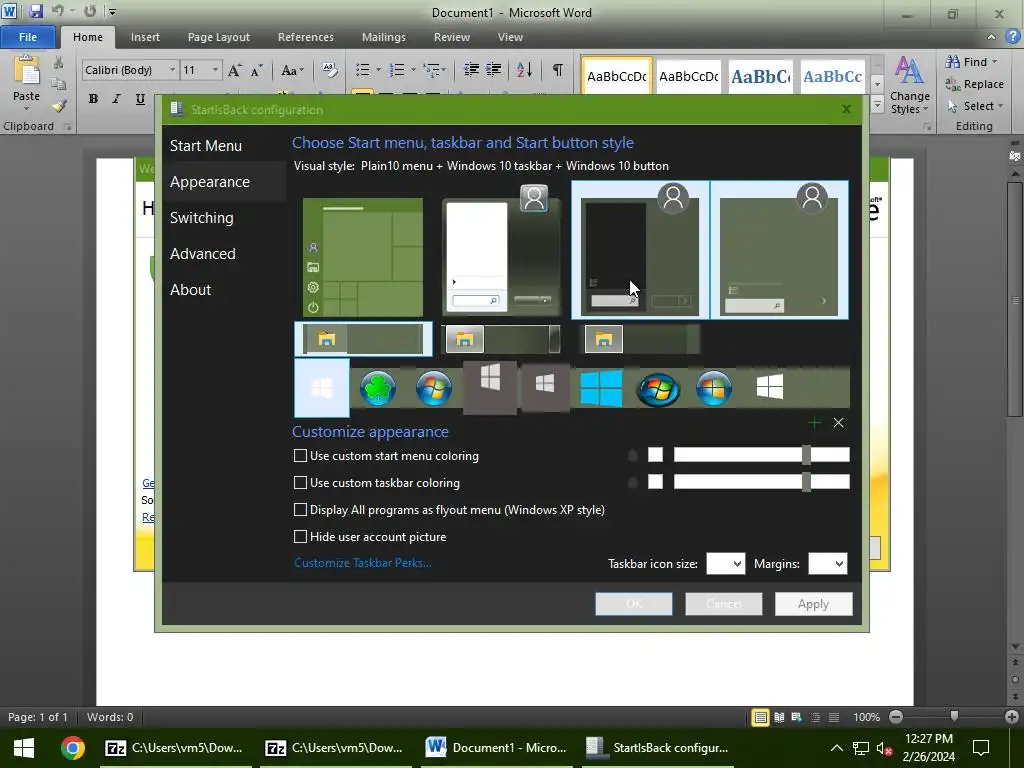
Task: Click the Paste icon in Word
Action: point(26,71)
